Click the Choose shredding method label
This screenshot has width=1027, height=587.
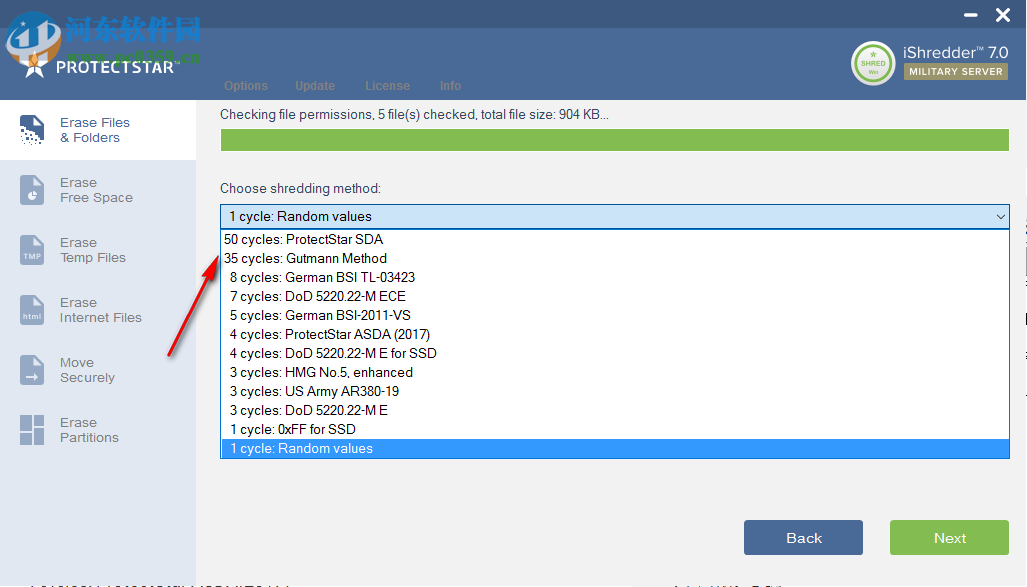point(300,189)
